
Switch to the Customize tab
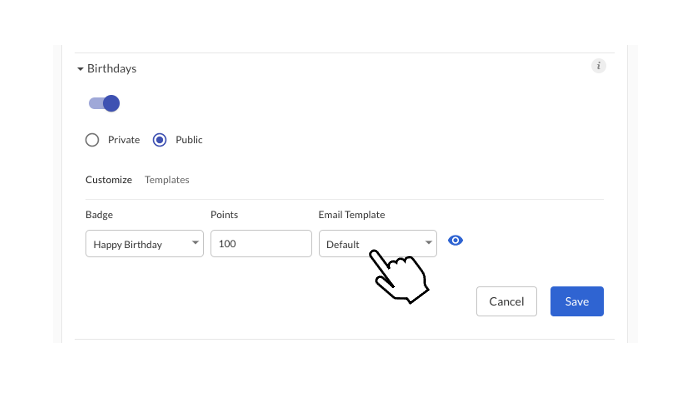(109, 180)
